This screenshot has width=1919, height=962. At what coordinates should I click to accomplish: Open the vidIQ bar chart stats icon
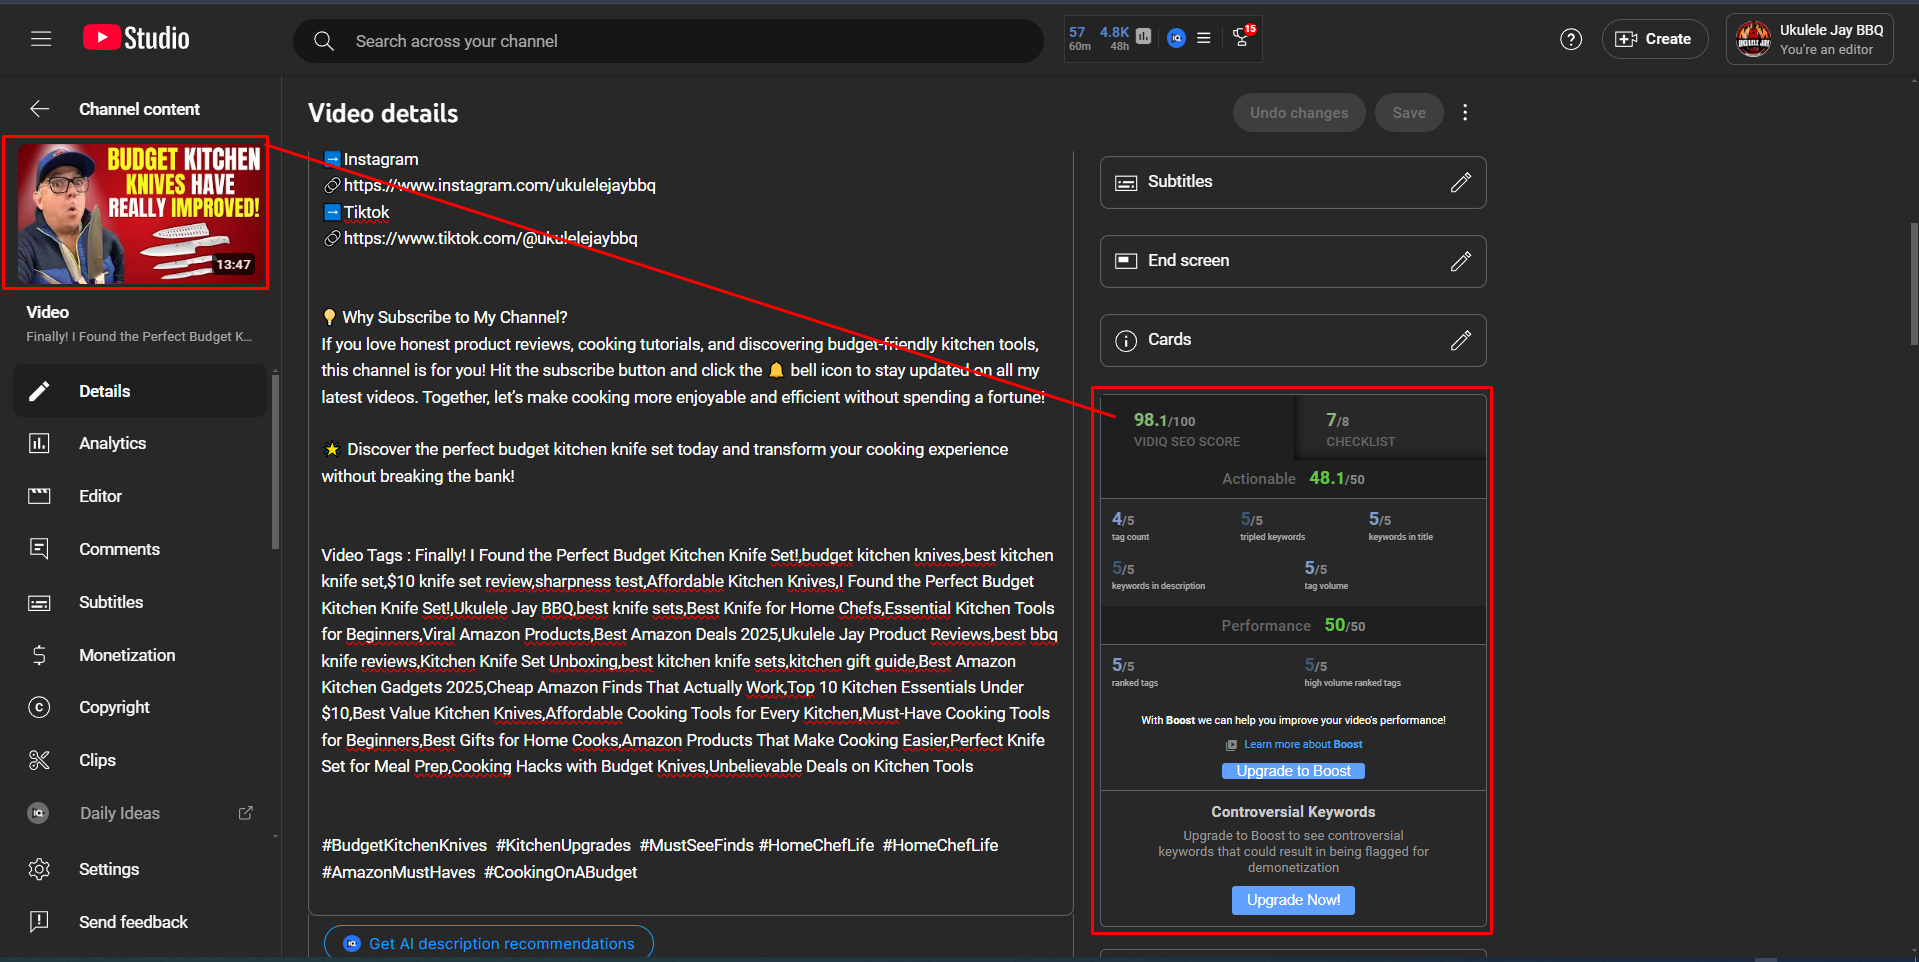pyautogui.click(x=1144, y=37)
